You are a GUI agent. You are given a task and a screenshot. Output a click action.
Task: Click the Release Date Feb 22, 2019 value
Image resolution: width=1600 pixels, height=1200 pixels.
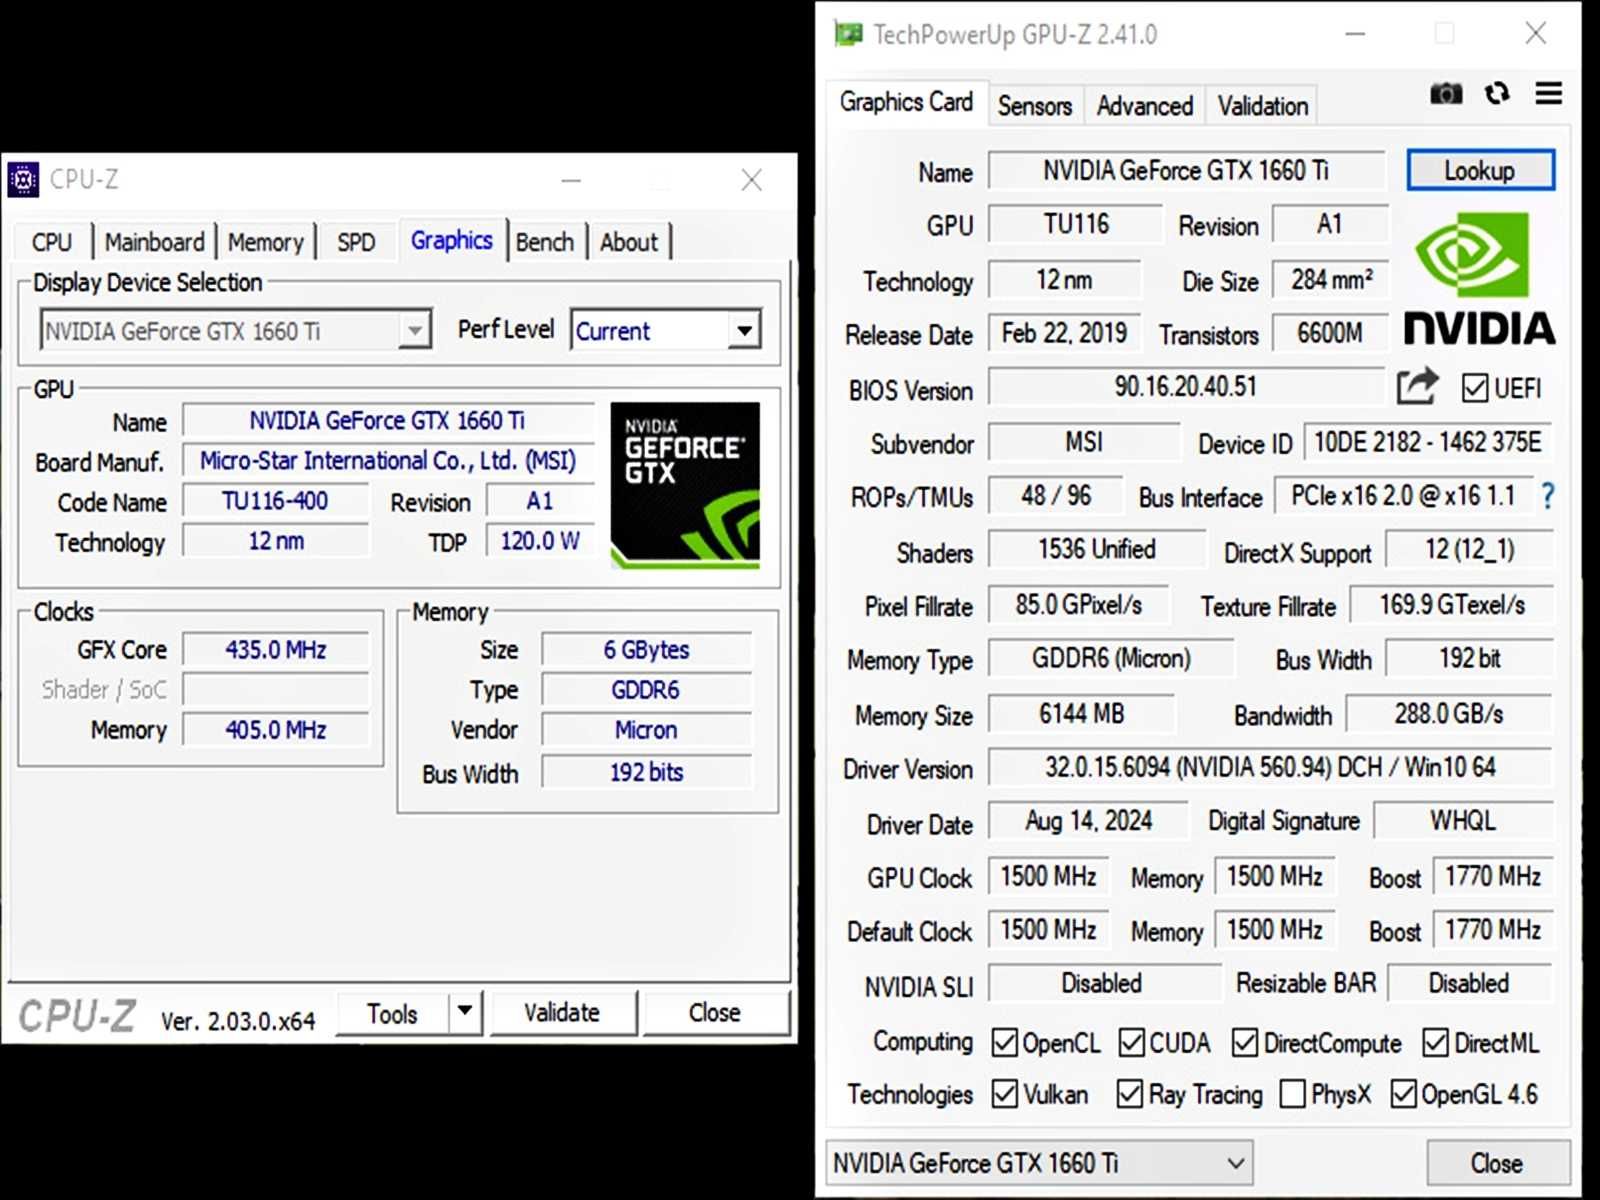coord(1064,333)
